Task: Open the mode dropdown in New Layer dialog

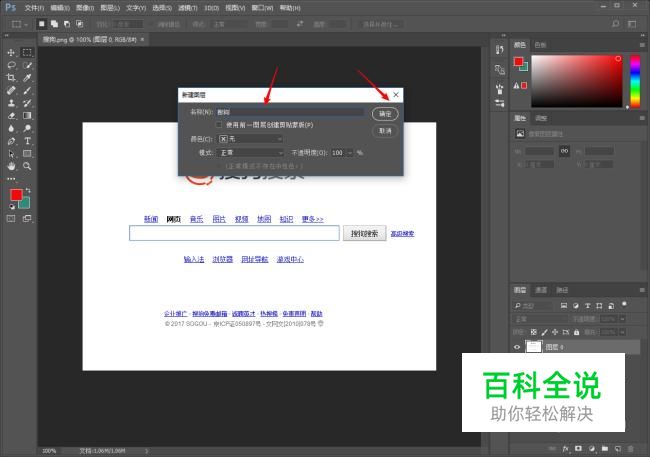Action: point(250,153)
